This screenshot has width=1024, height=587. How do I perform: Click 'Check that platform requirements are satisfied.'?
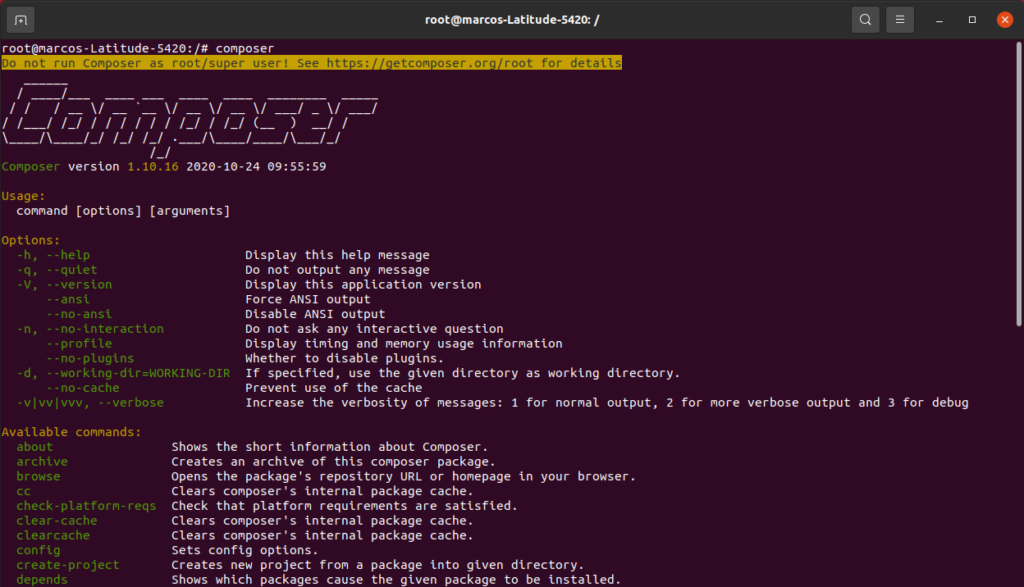(x=344, y=506)
